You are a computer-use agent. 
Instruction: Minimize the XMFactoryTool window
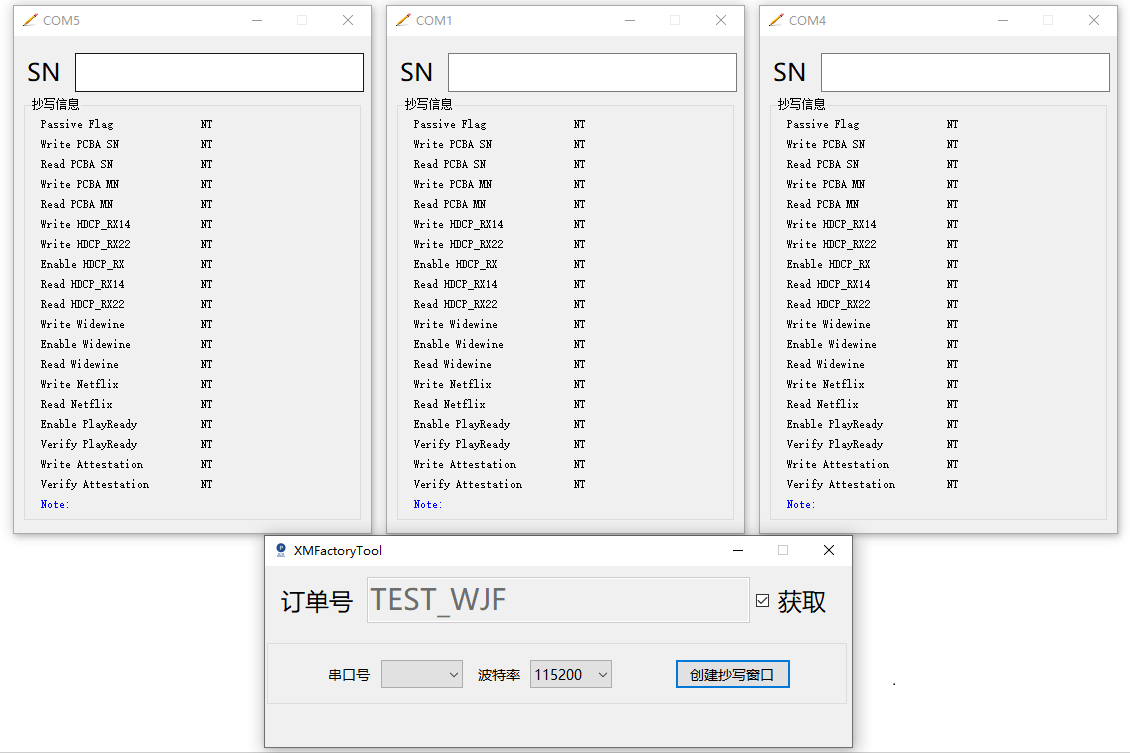tap(738, 550)
